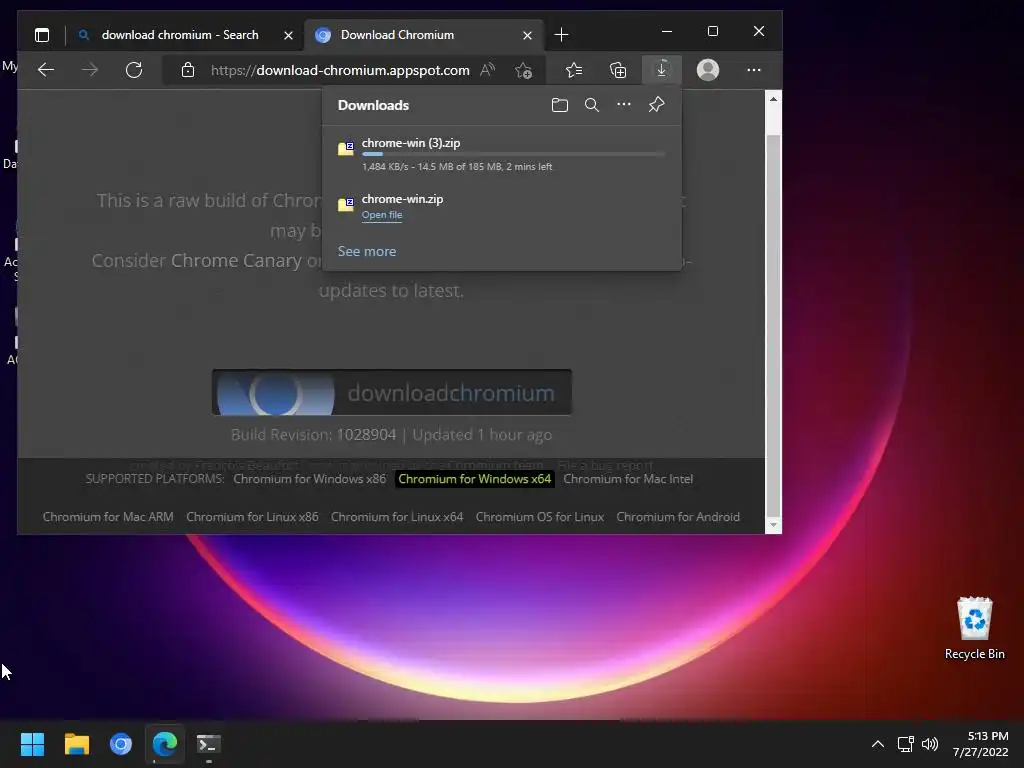Toggle the Downloads toolbar button
1024x768 pixels.
tap(662, 70)
